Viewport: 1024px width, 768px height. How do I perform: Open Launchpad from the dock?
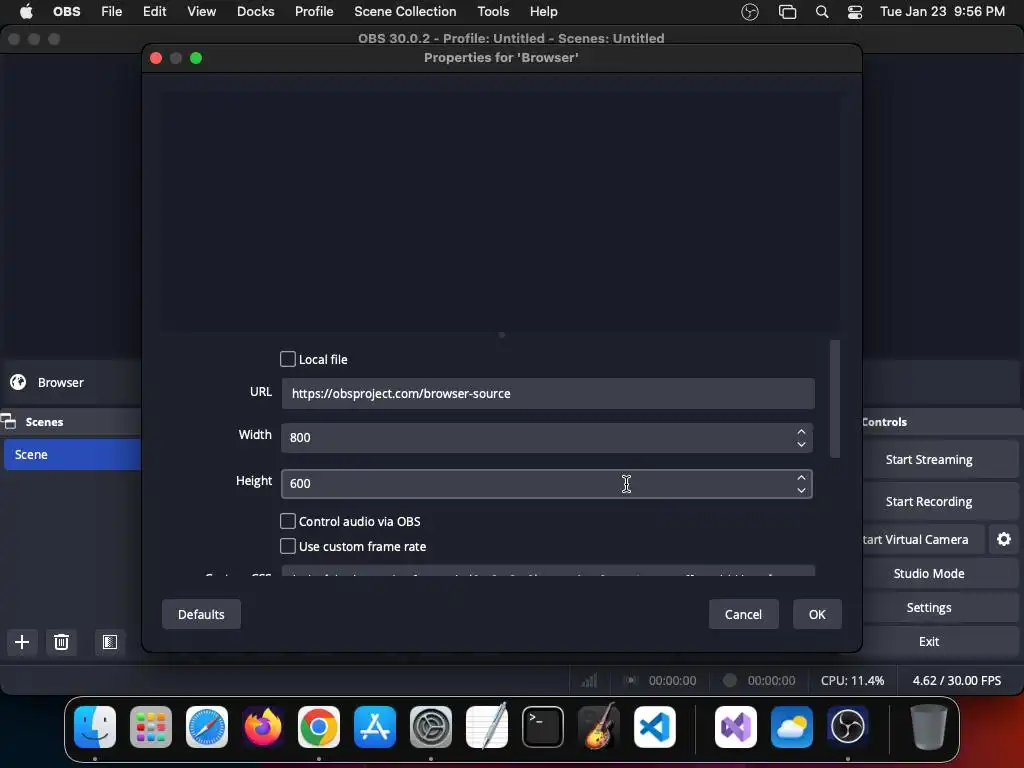coord(151,727)
